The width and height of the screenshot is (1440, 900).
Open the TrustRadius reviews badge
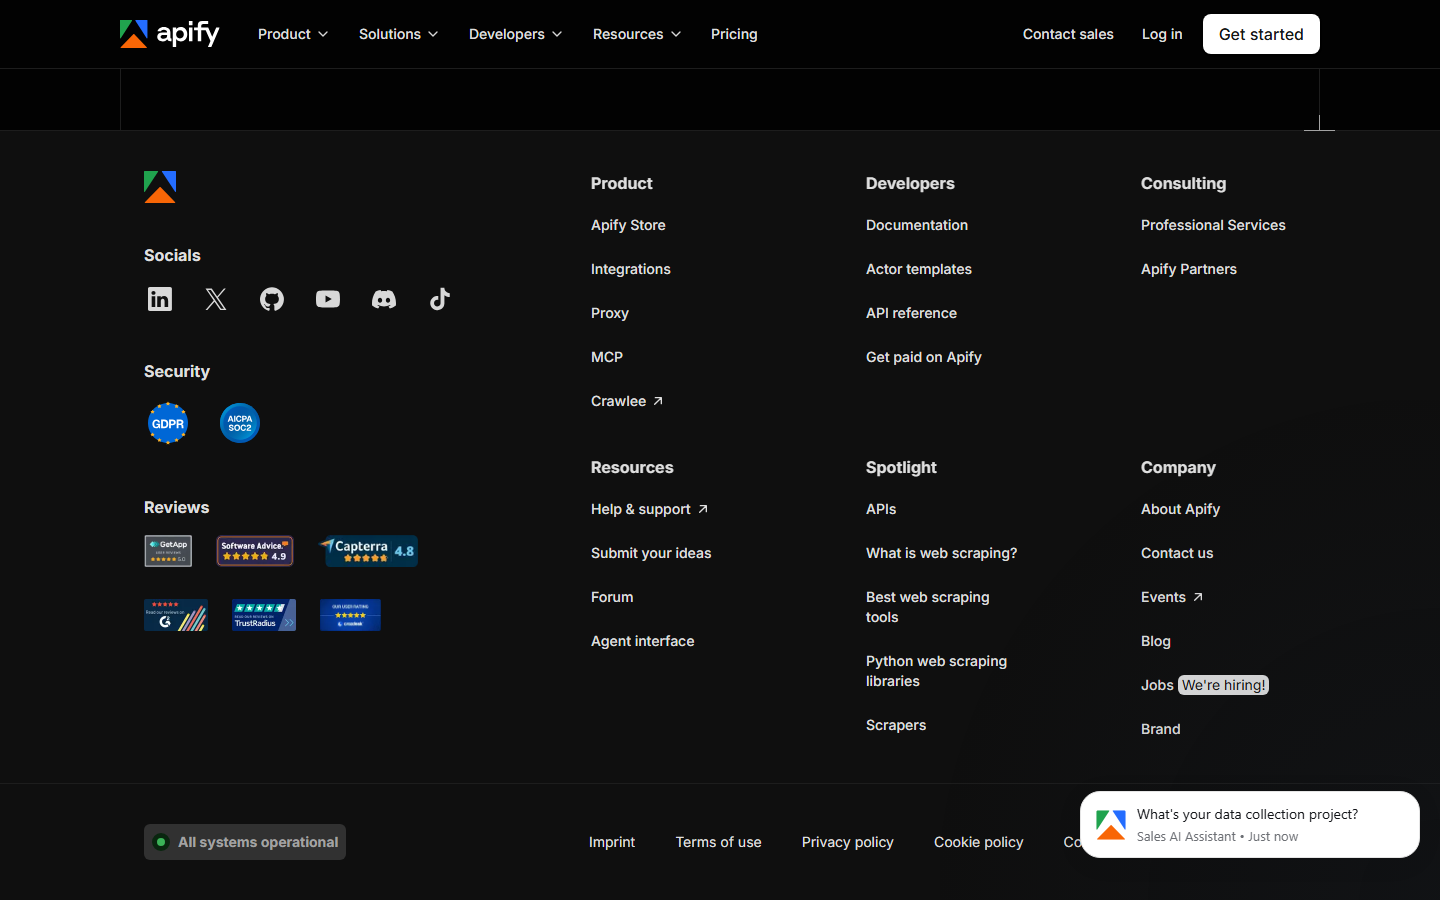pyautogui.click(x=264, y=615)
